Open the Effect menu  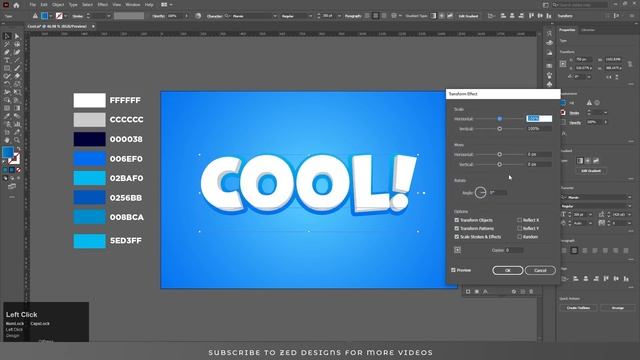[x=102, y=5]
